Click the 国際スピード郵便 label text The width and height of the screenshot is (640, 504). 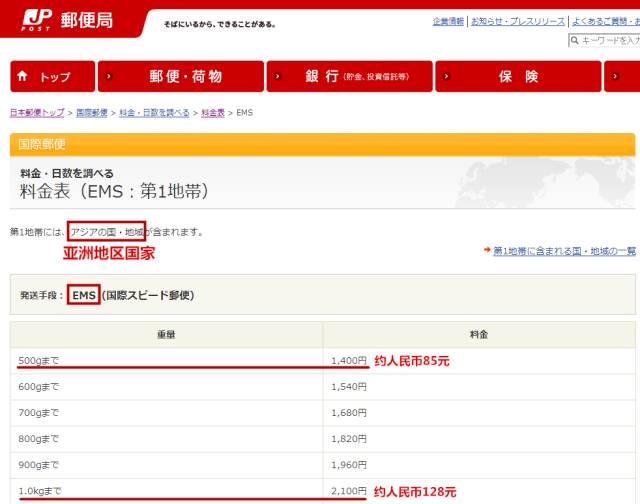pyautogui.click(x=148, y=295)
